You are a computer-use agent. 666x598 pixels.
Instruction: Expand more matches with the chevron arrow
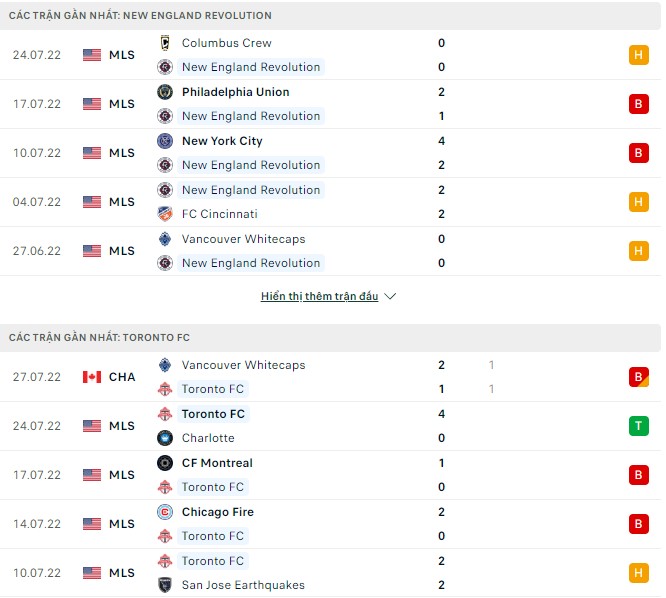click(x=390, y=297)
